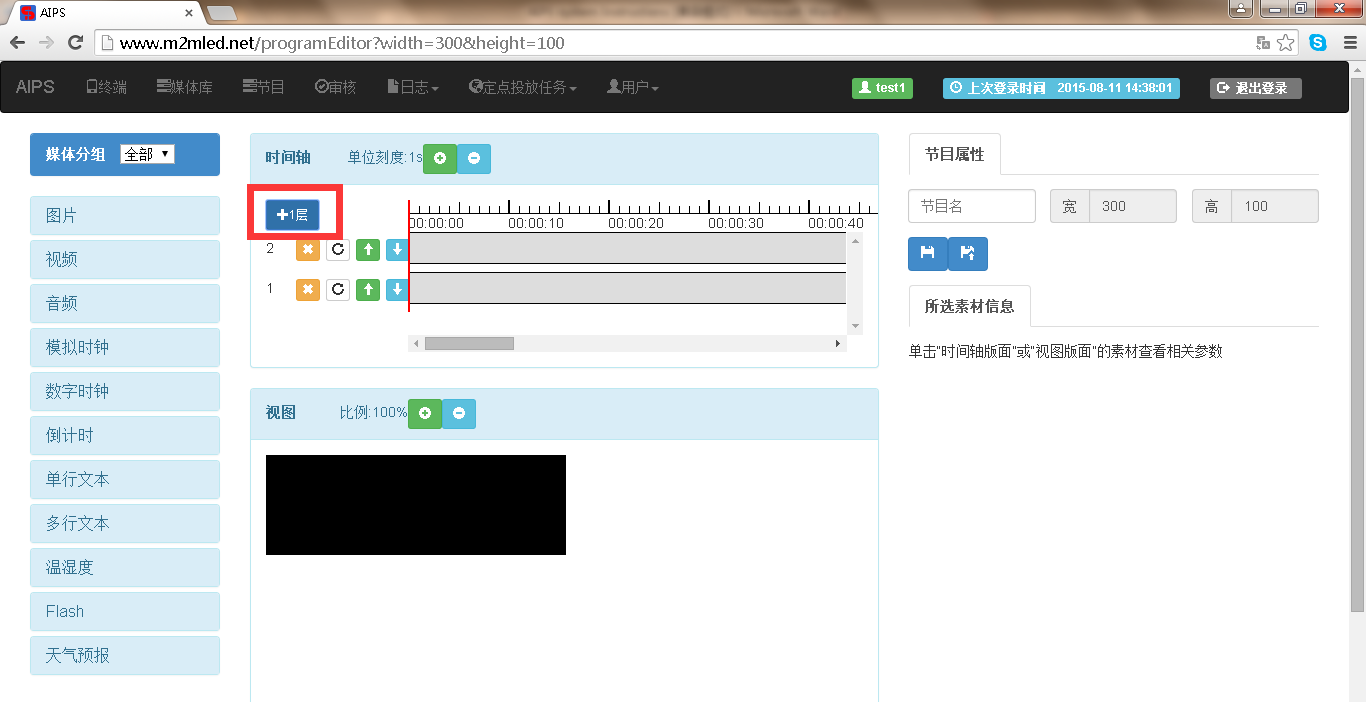Click the AIPS brand link

coord(35,87)
